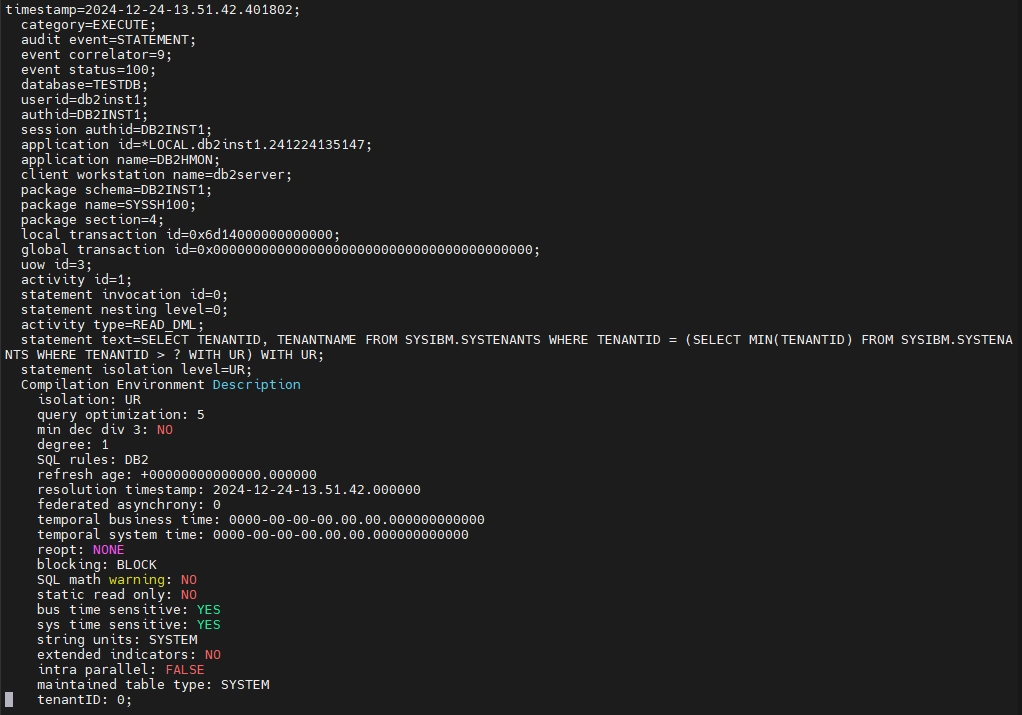Click the red NO after min dec div 3
Image resolution: width=1022 pixels, height=715 pixels.
tap(164, 429)
